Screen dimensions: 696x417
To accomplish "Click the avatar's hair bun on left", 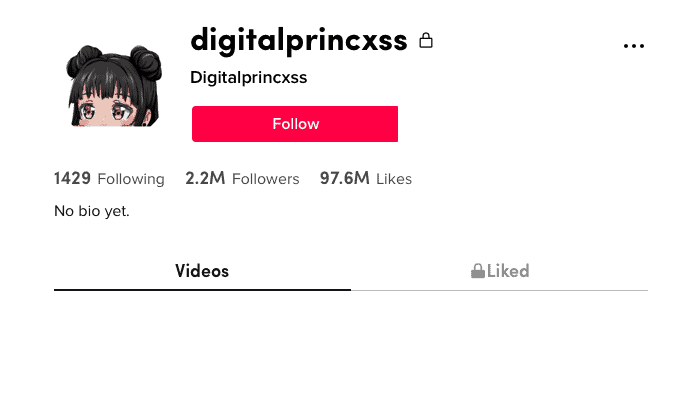I will click(85, 59).
